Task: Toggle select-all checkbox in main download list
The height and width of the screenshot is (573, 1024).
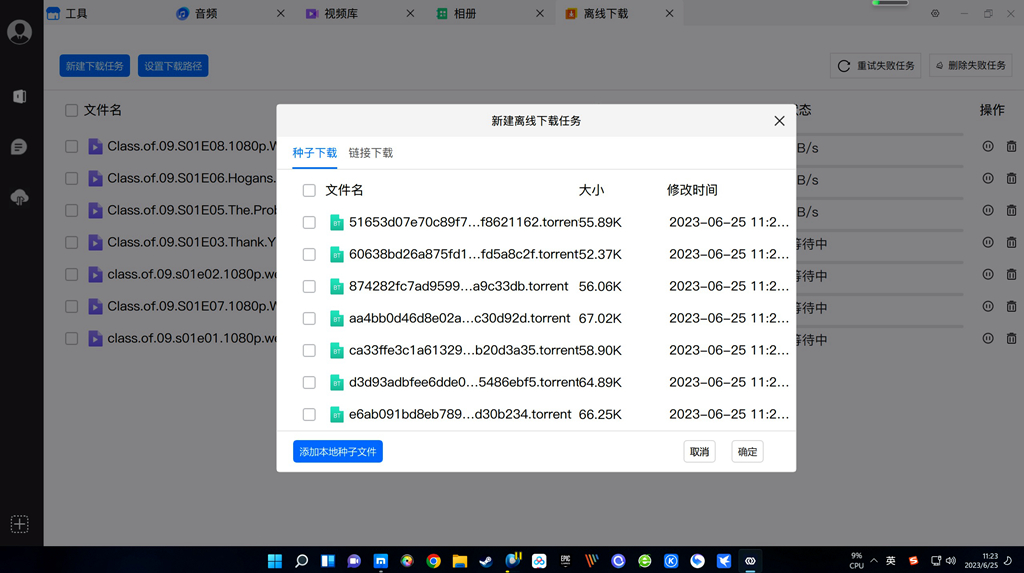Action: [71, 110]
